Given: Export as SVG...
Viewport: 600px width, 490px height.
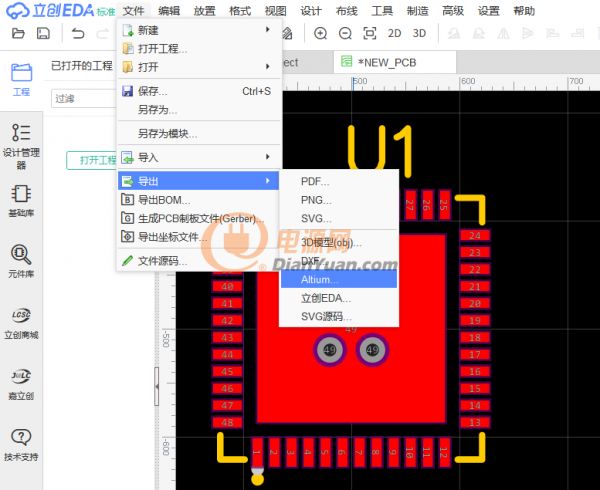Looking at the screenshot, I should point(339,218).
